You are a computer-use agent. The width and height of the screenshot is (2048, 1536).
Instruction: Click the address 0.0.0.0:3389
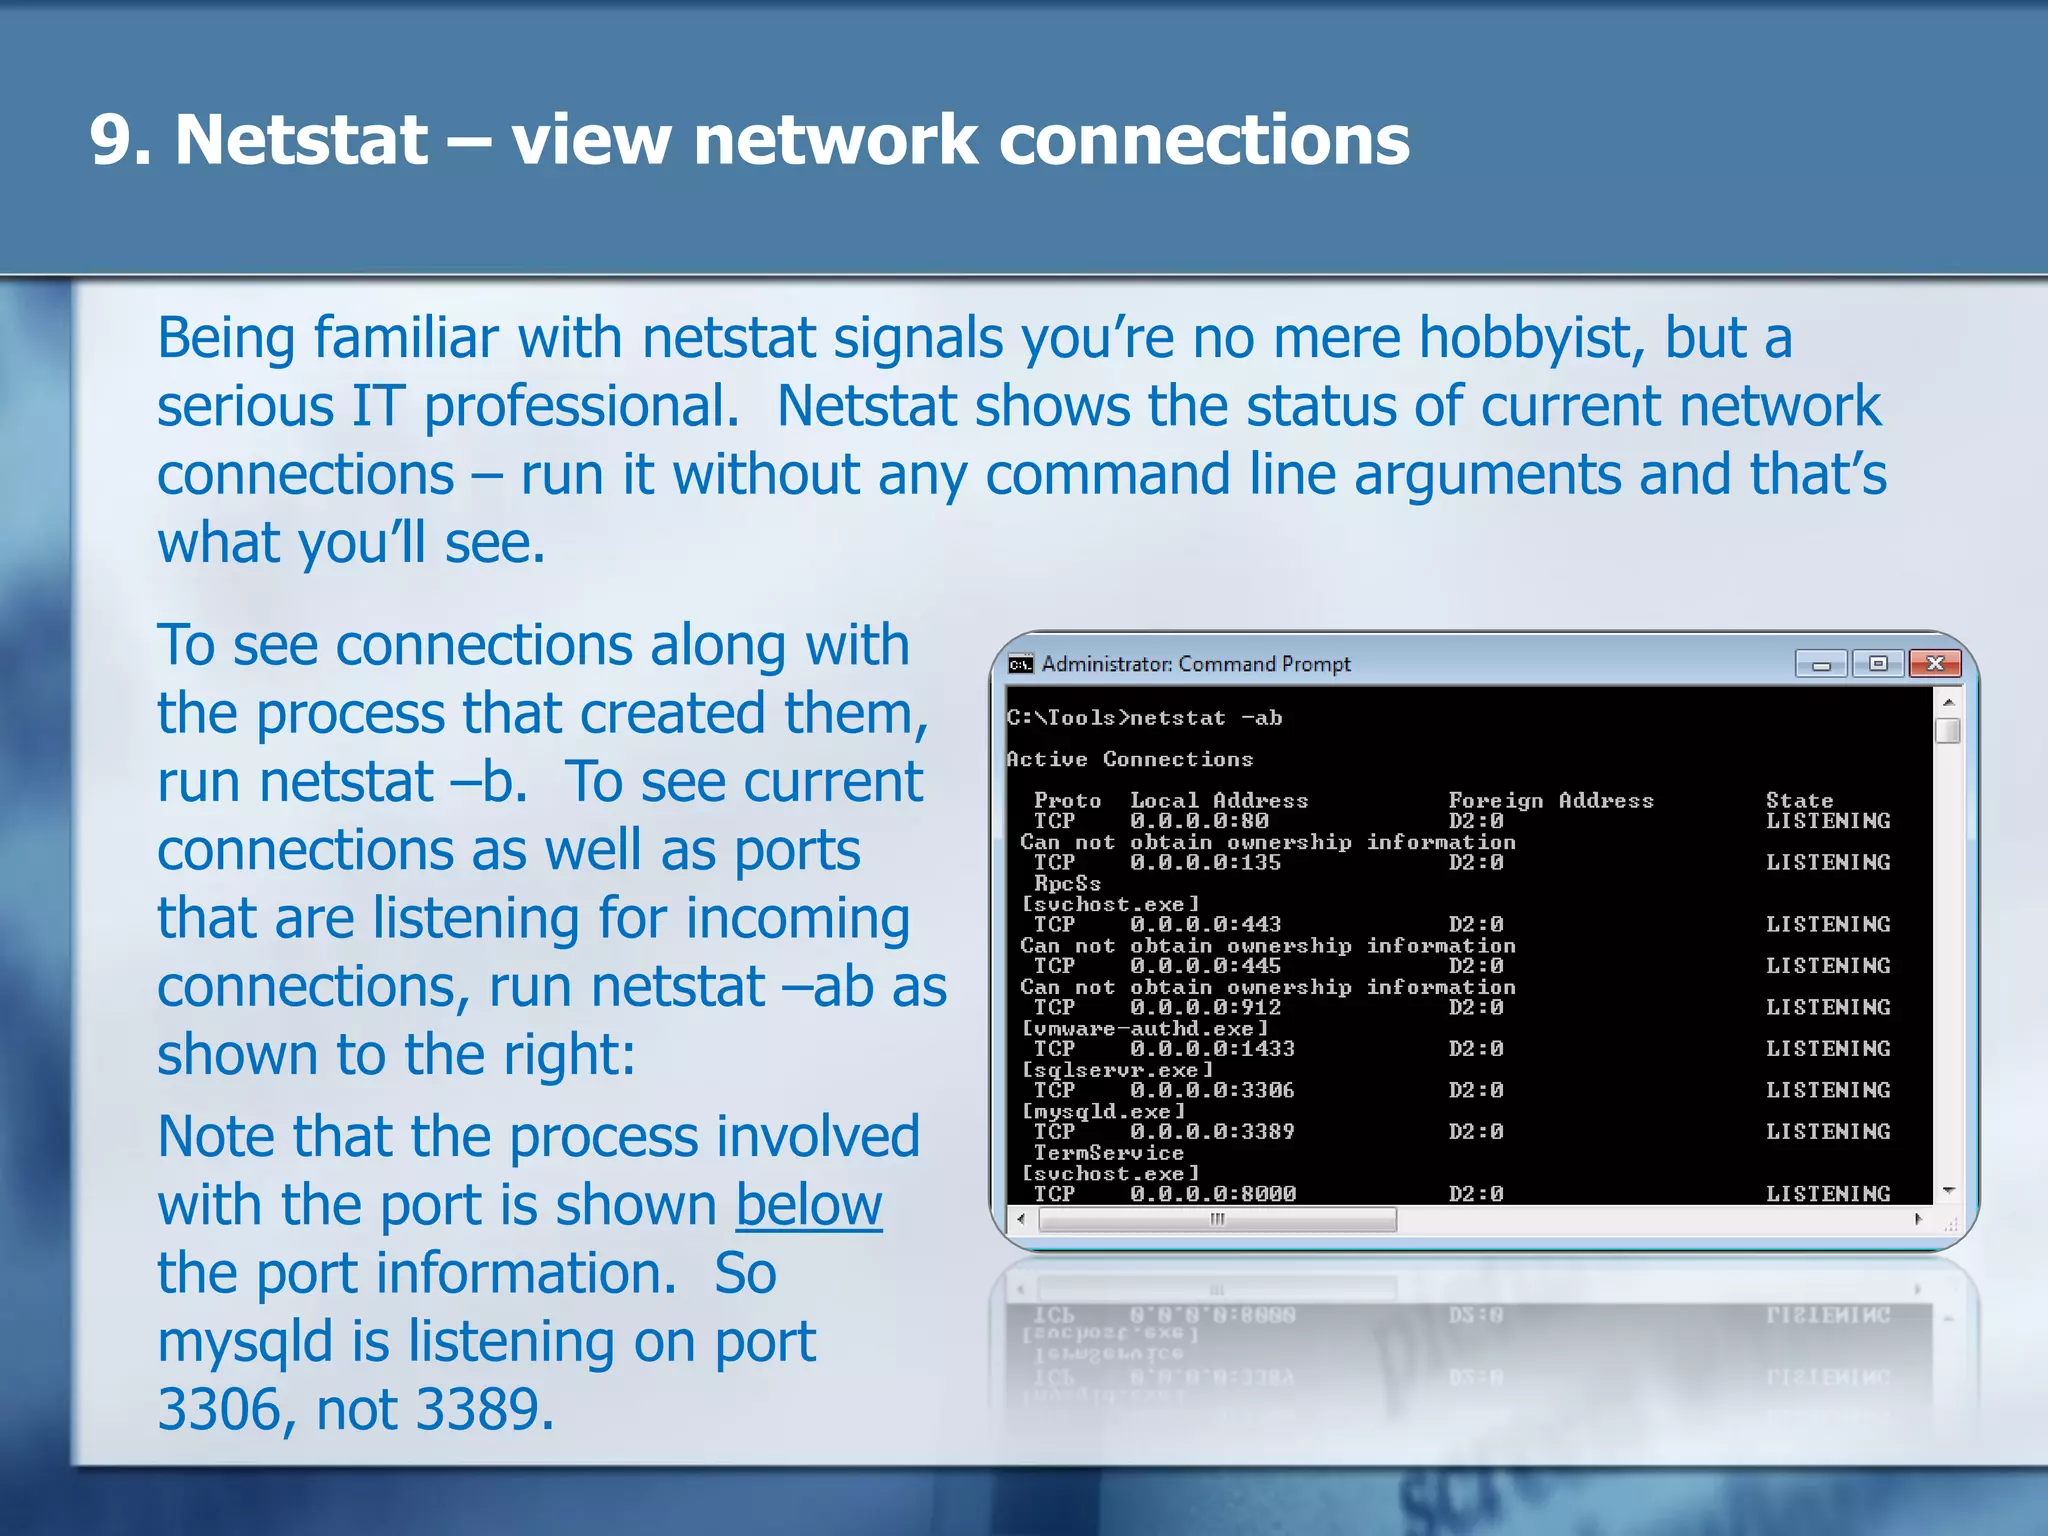(1213, 1132)
